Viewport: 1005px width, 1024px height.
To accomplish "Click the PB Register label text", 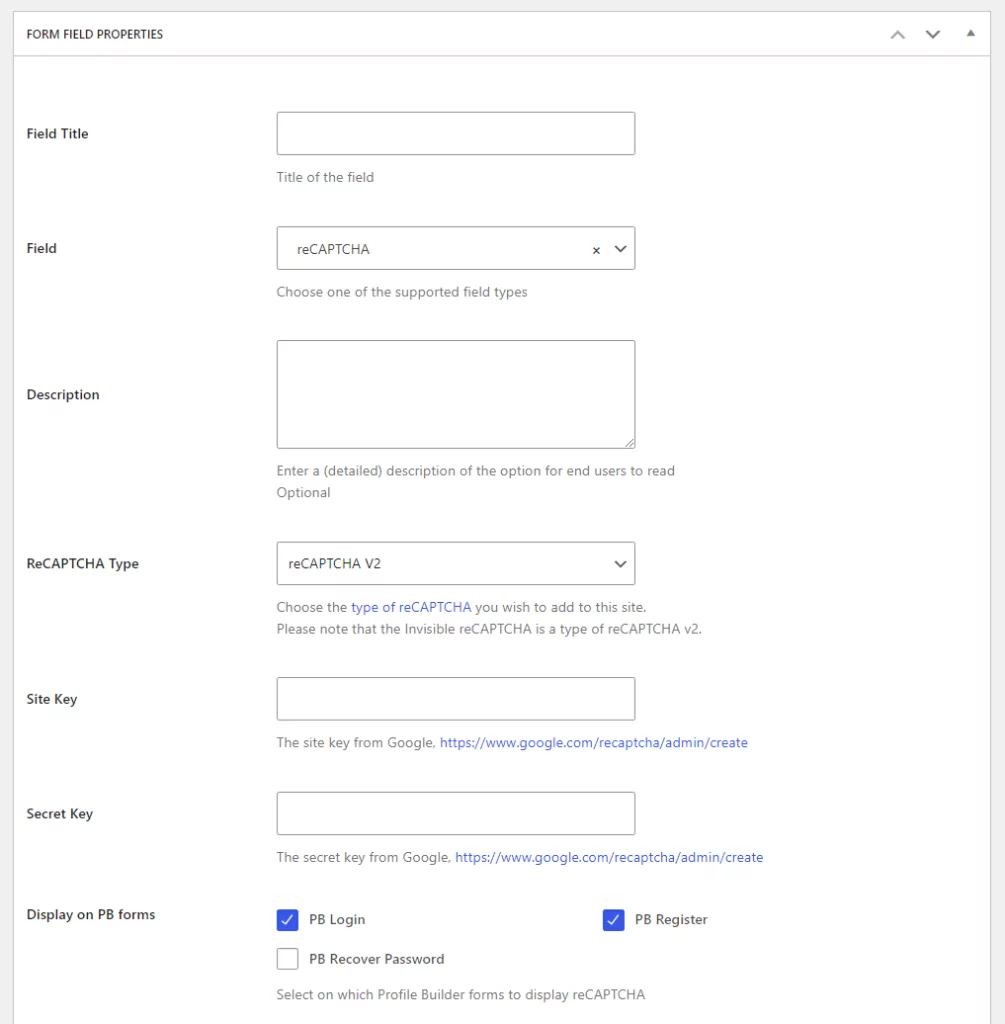I will click(671, 920).
